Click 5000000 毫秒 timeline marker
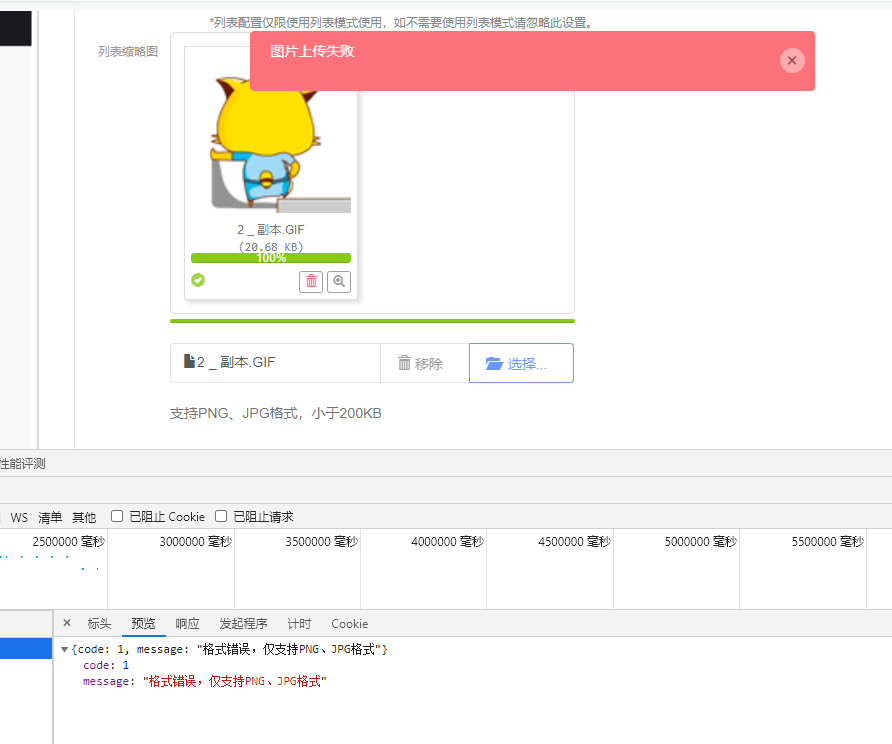Screen dimensions: 892x744 pos(701,542)
